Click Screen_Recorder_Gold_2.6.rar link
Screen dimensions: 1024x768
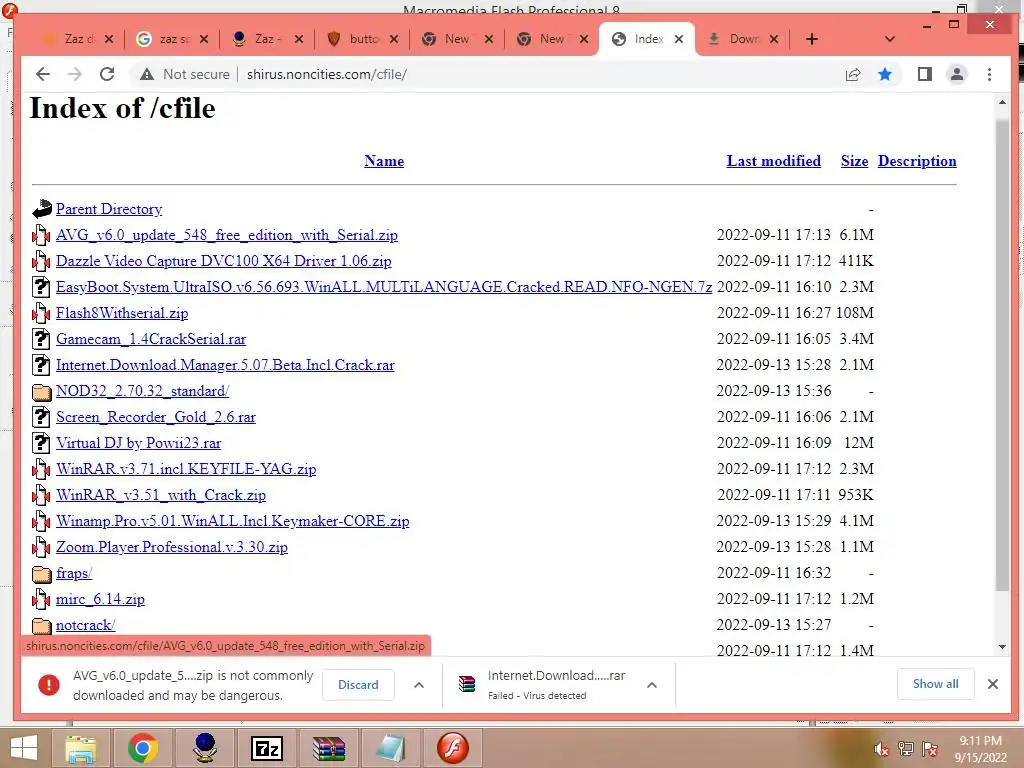click(x=155, y=417)
